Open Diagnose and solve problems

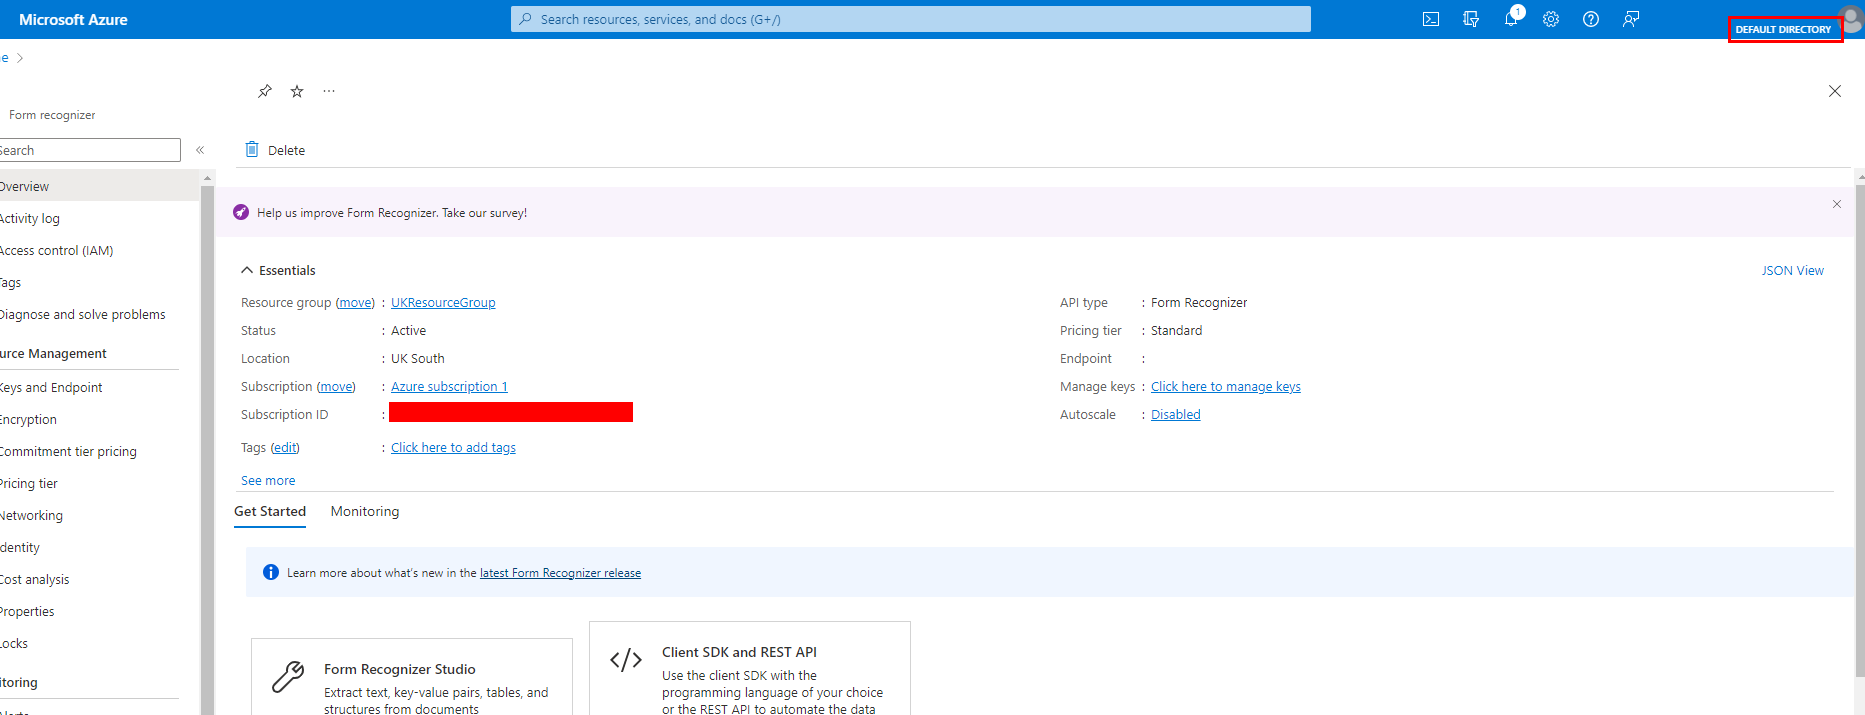pyautogui.click(x=100, y=314)
